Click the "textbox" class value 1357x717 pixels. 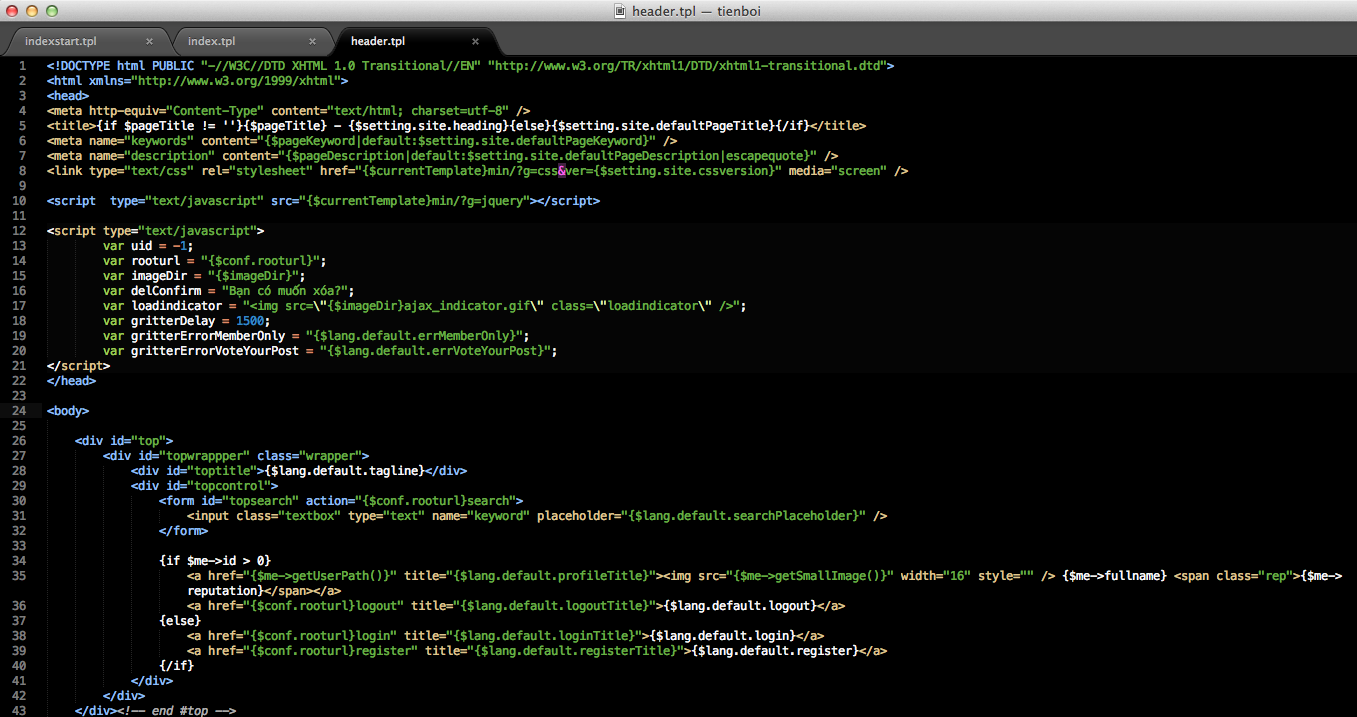point(311,516)
